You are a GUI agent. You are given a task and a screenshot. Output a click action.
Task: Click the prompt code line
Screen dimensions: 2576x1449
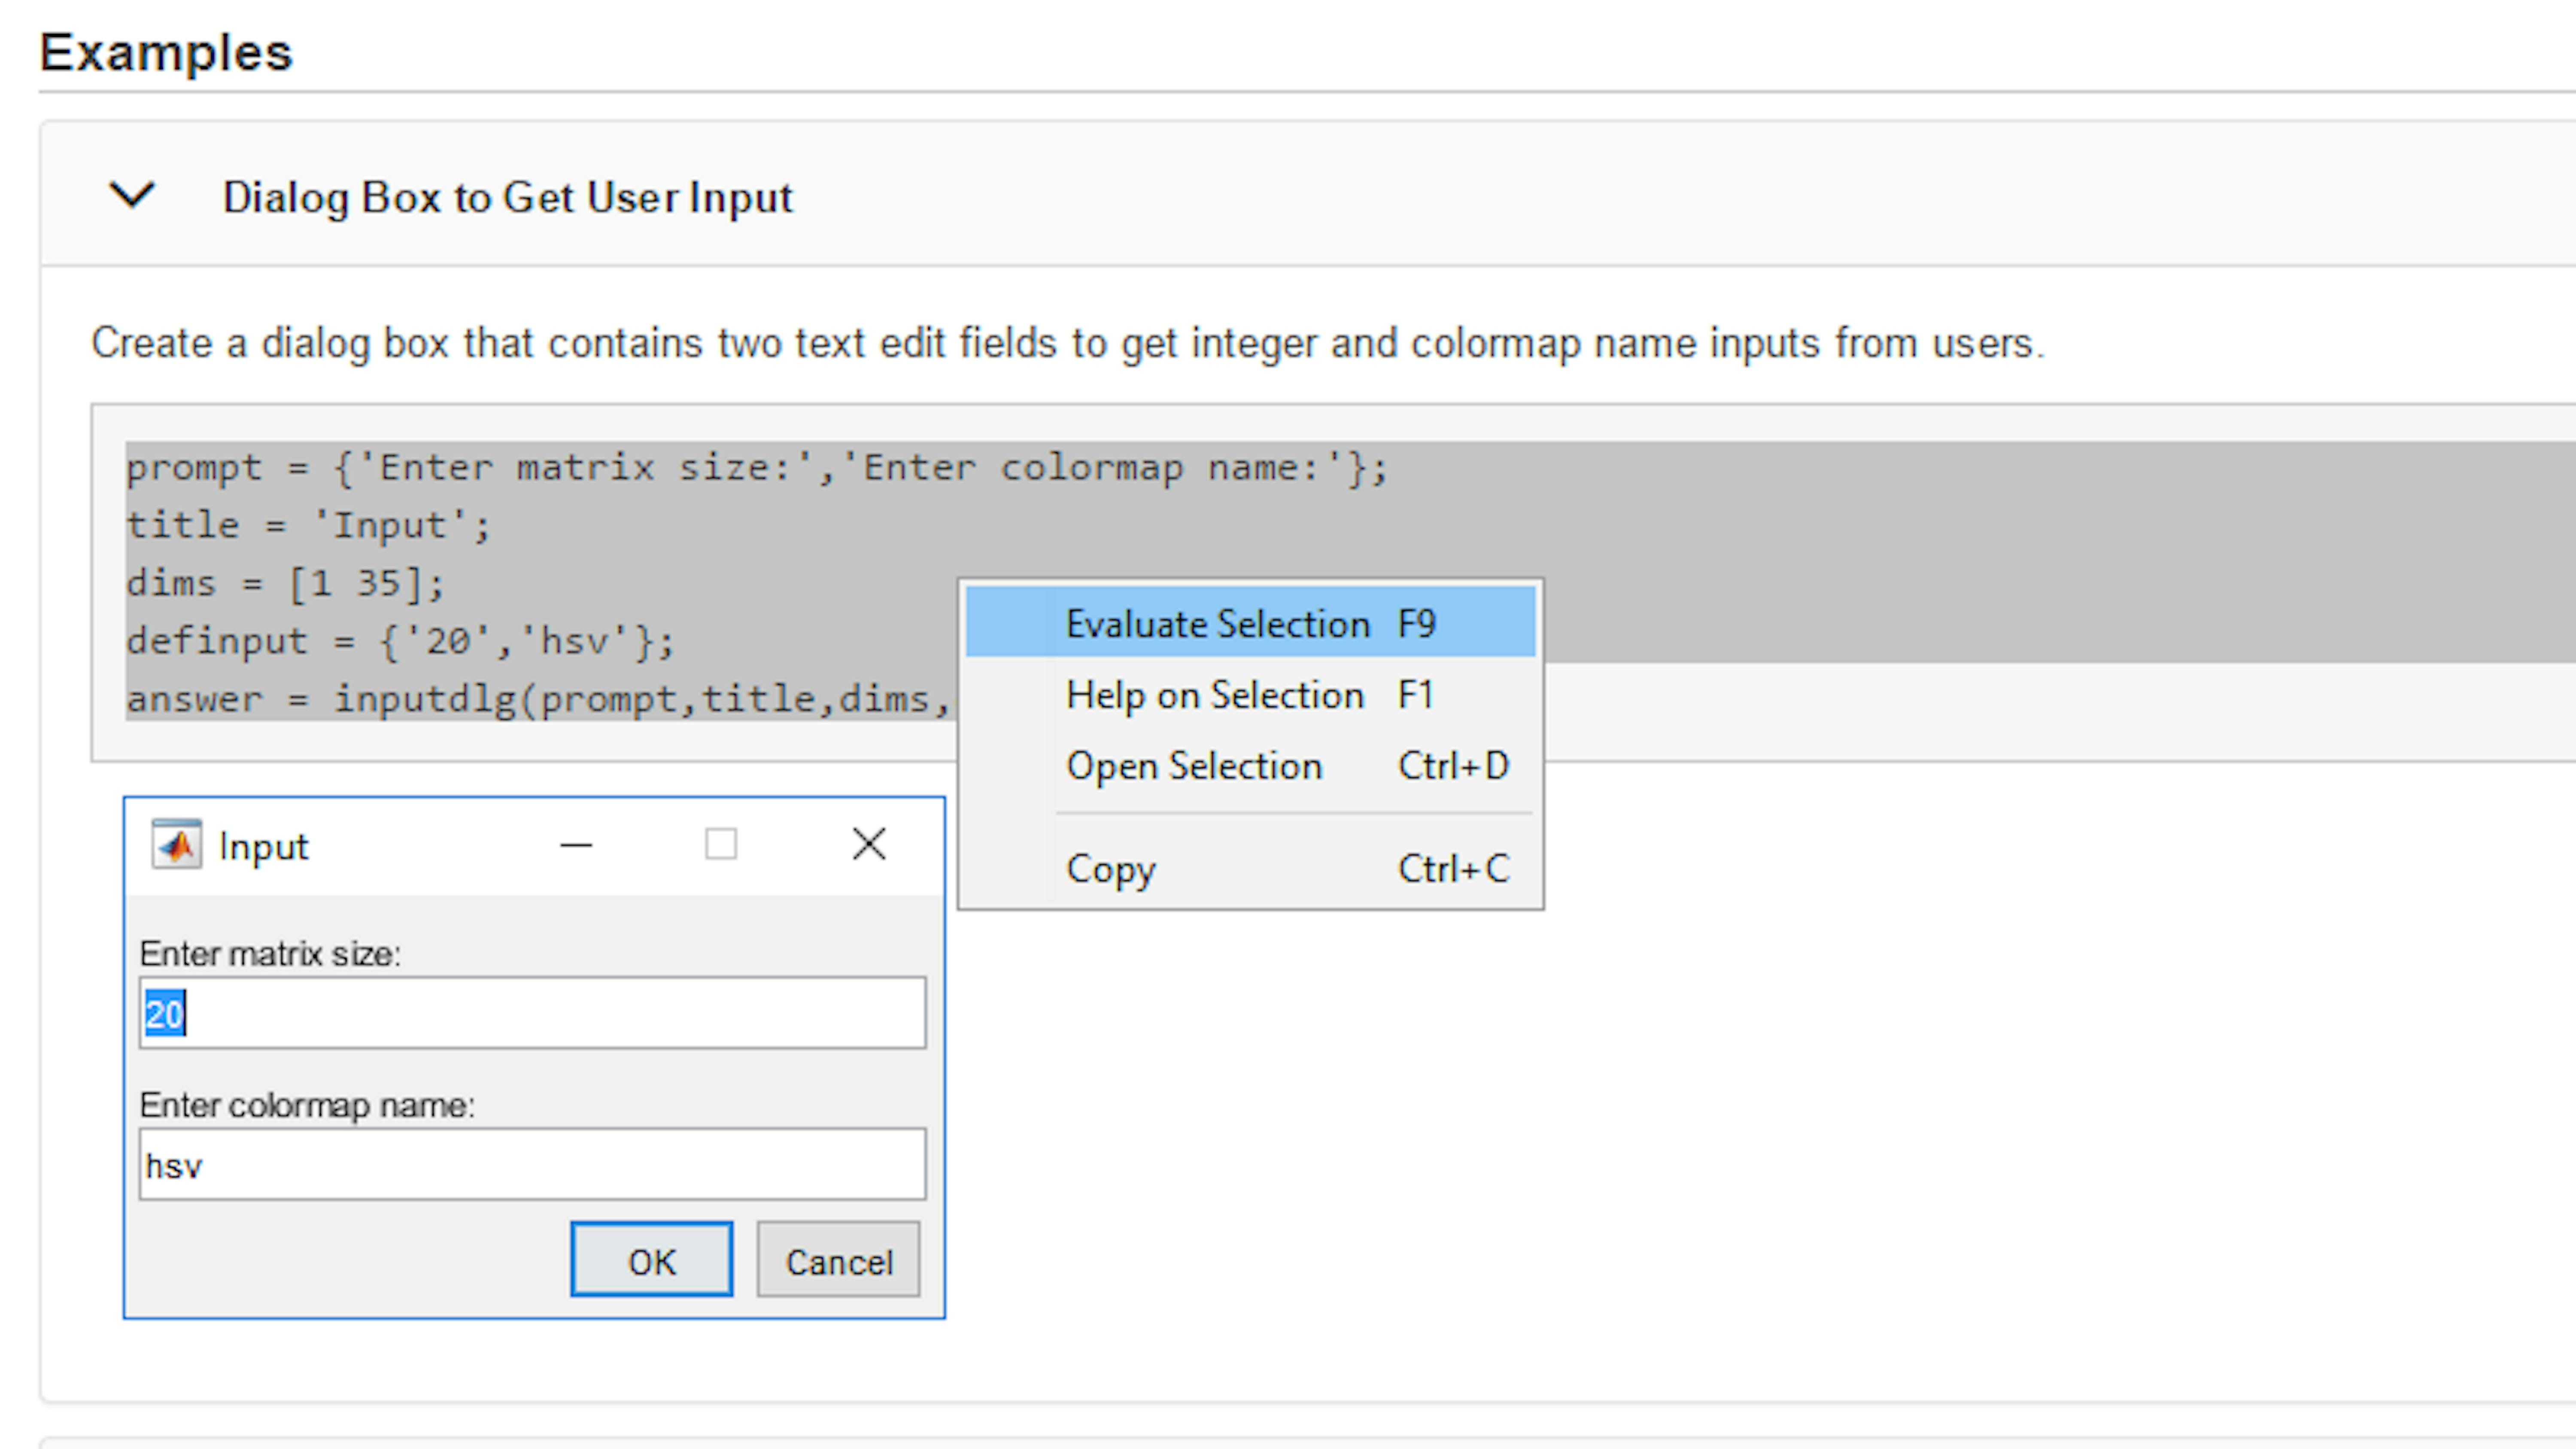pos(757,467)
